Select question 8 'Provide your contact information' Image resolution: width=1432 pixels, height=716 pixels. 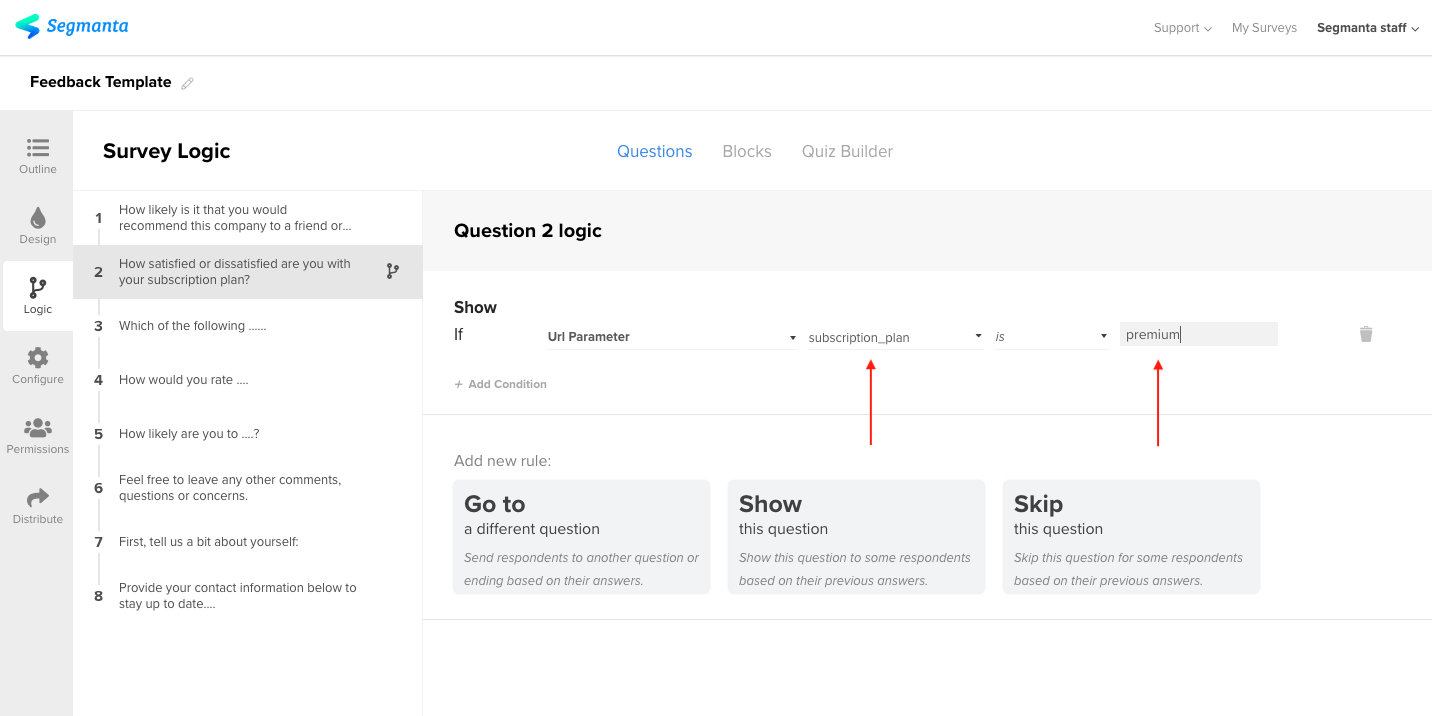pos(248,596)
